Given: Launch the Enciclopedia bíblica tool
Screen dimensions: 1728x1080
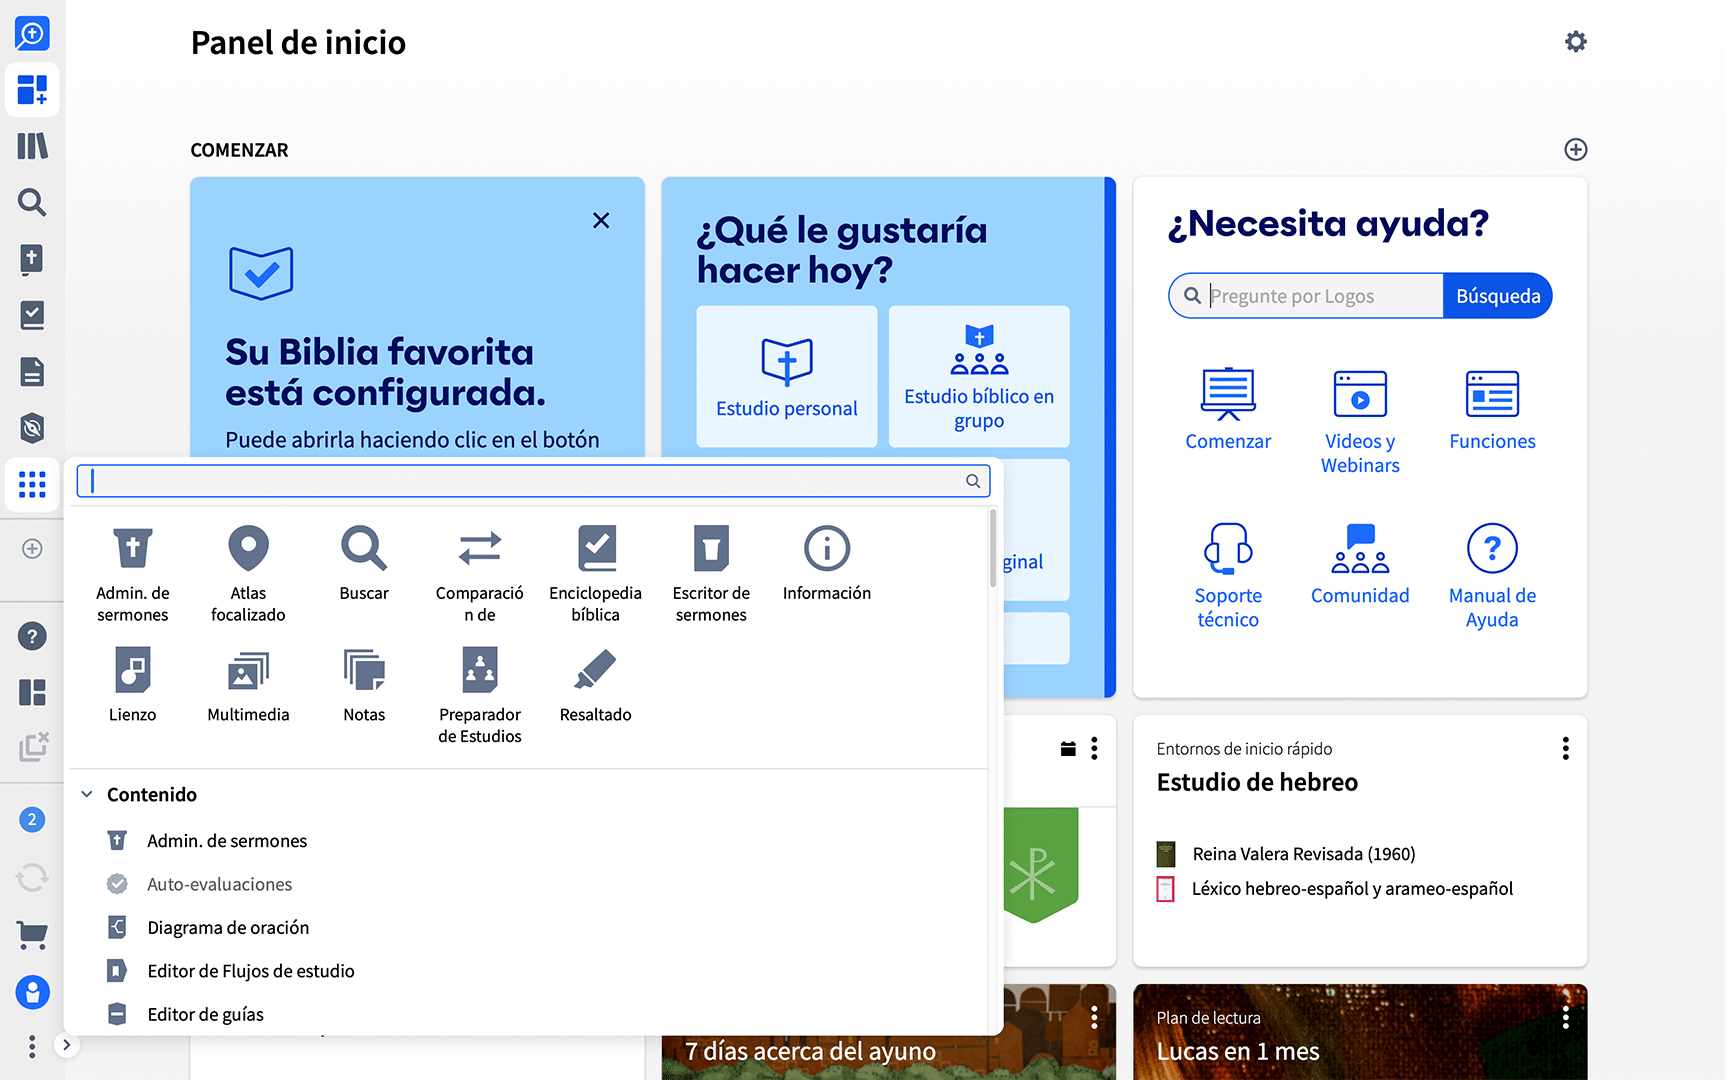Looking at the screenshot, I should tap(596, 573).
